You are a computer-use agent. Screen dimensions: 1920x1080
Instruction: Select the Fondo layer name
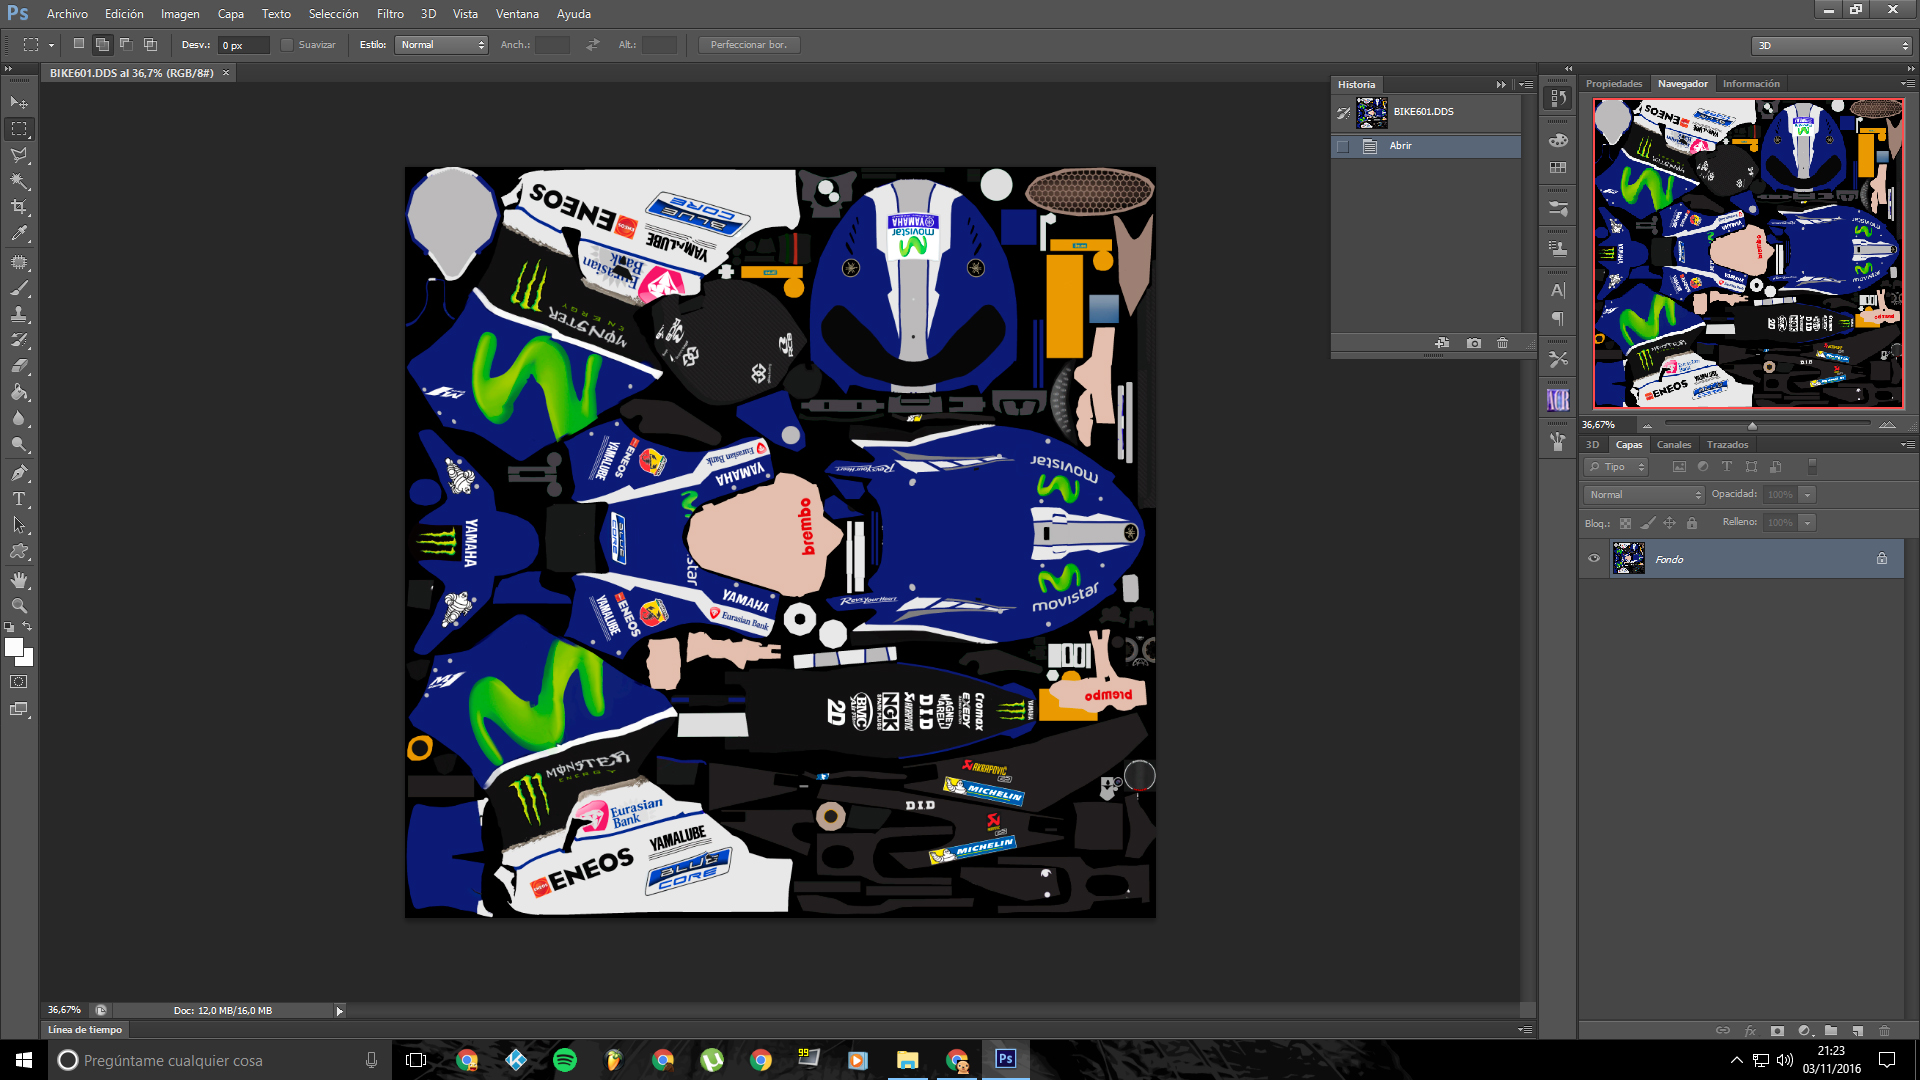[x=1669, y=560]
